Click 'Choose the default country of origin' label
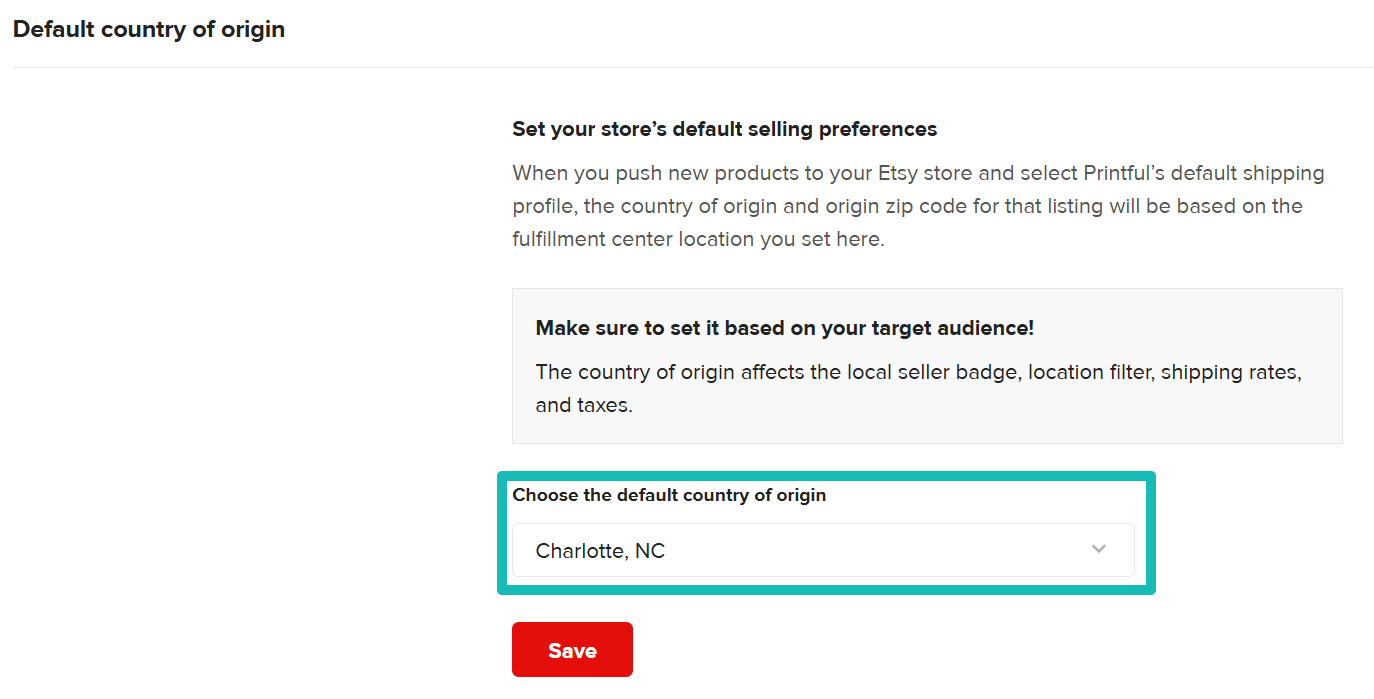The width and height of the screenshot is (1374, 699). tap(669, 495)
